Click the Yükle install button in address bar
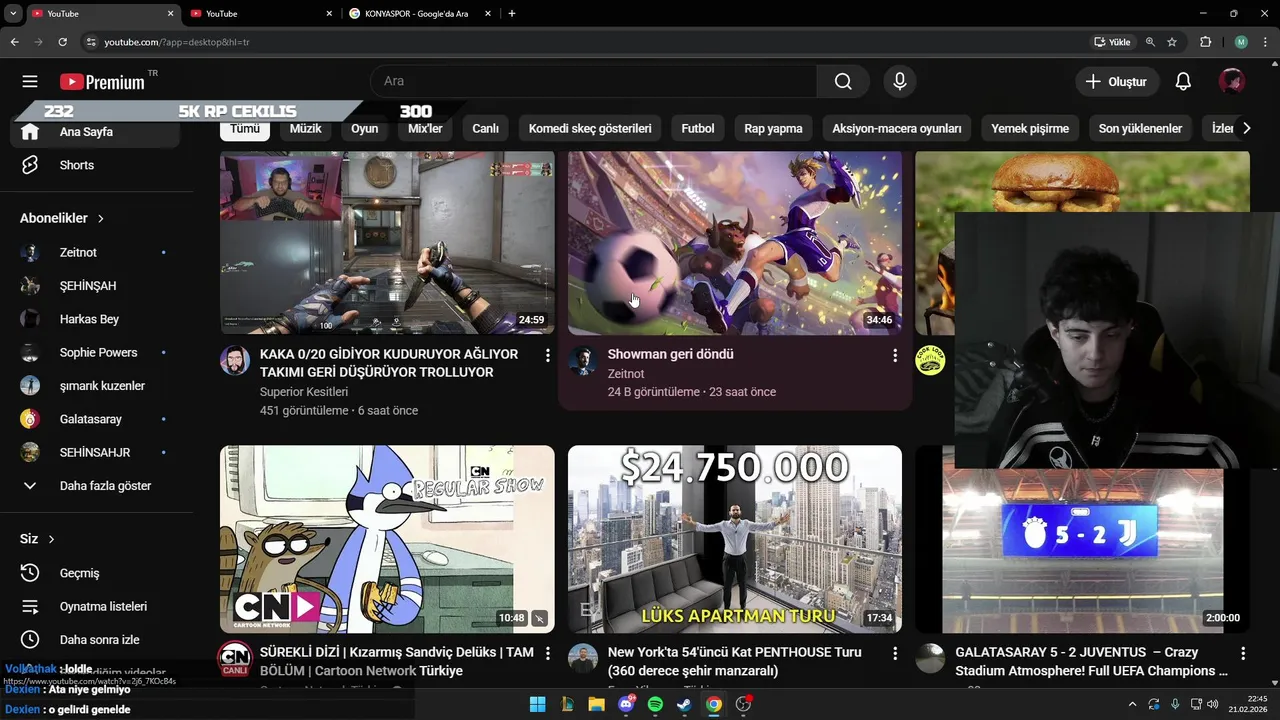The image size is (1280, 720). (1112, 42)
